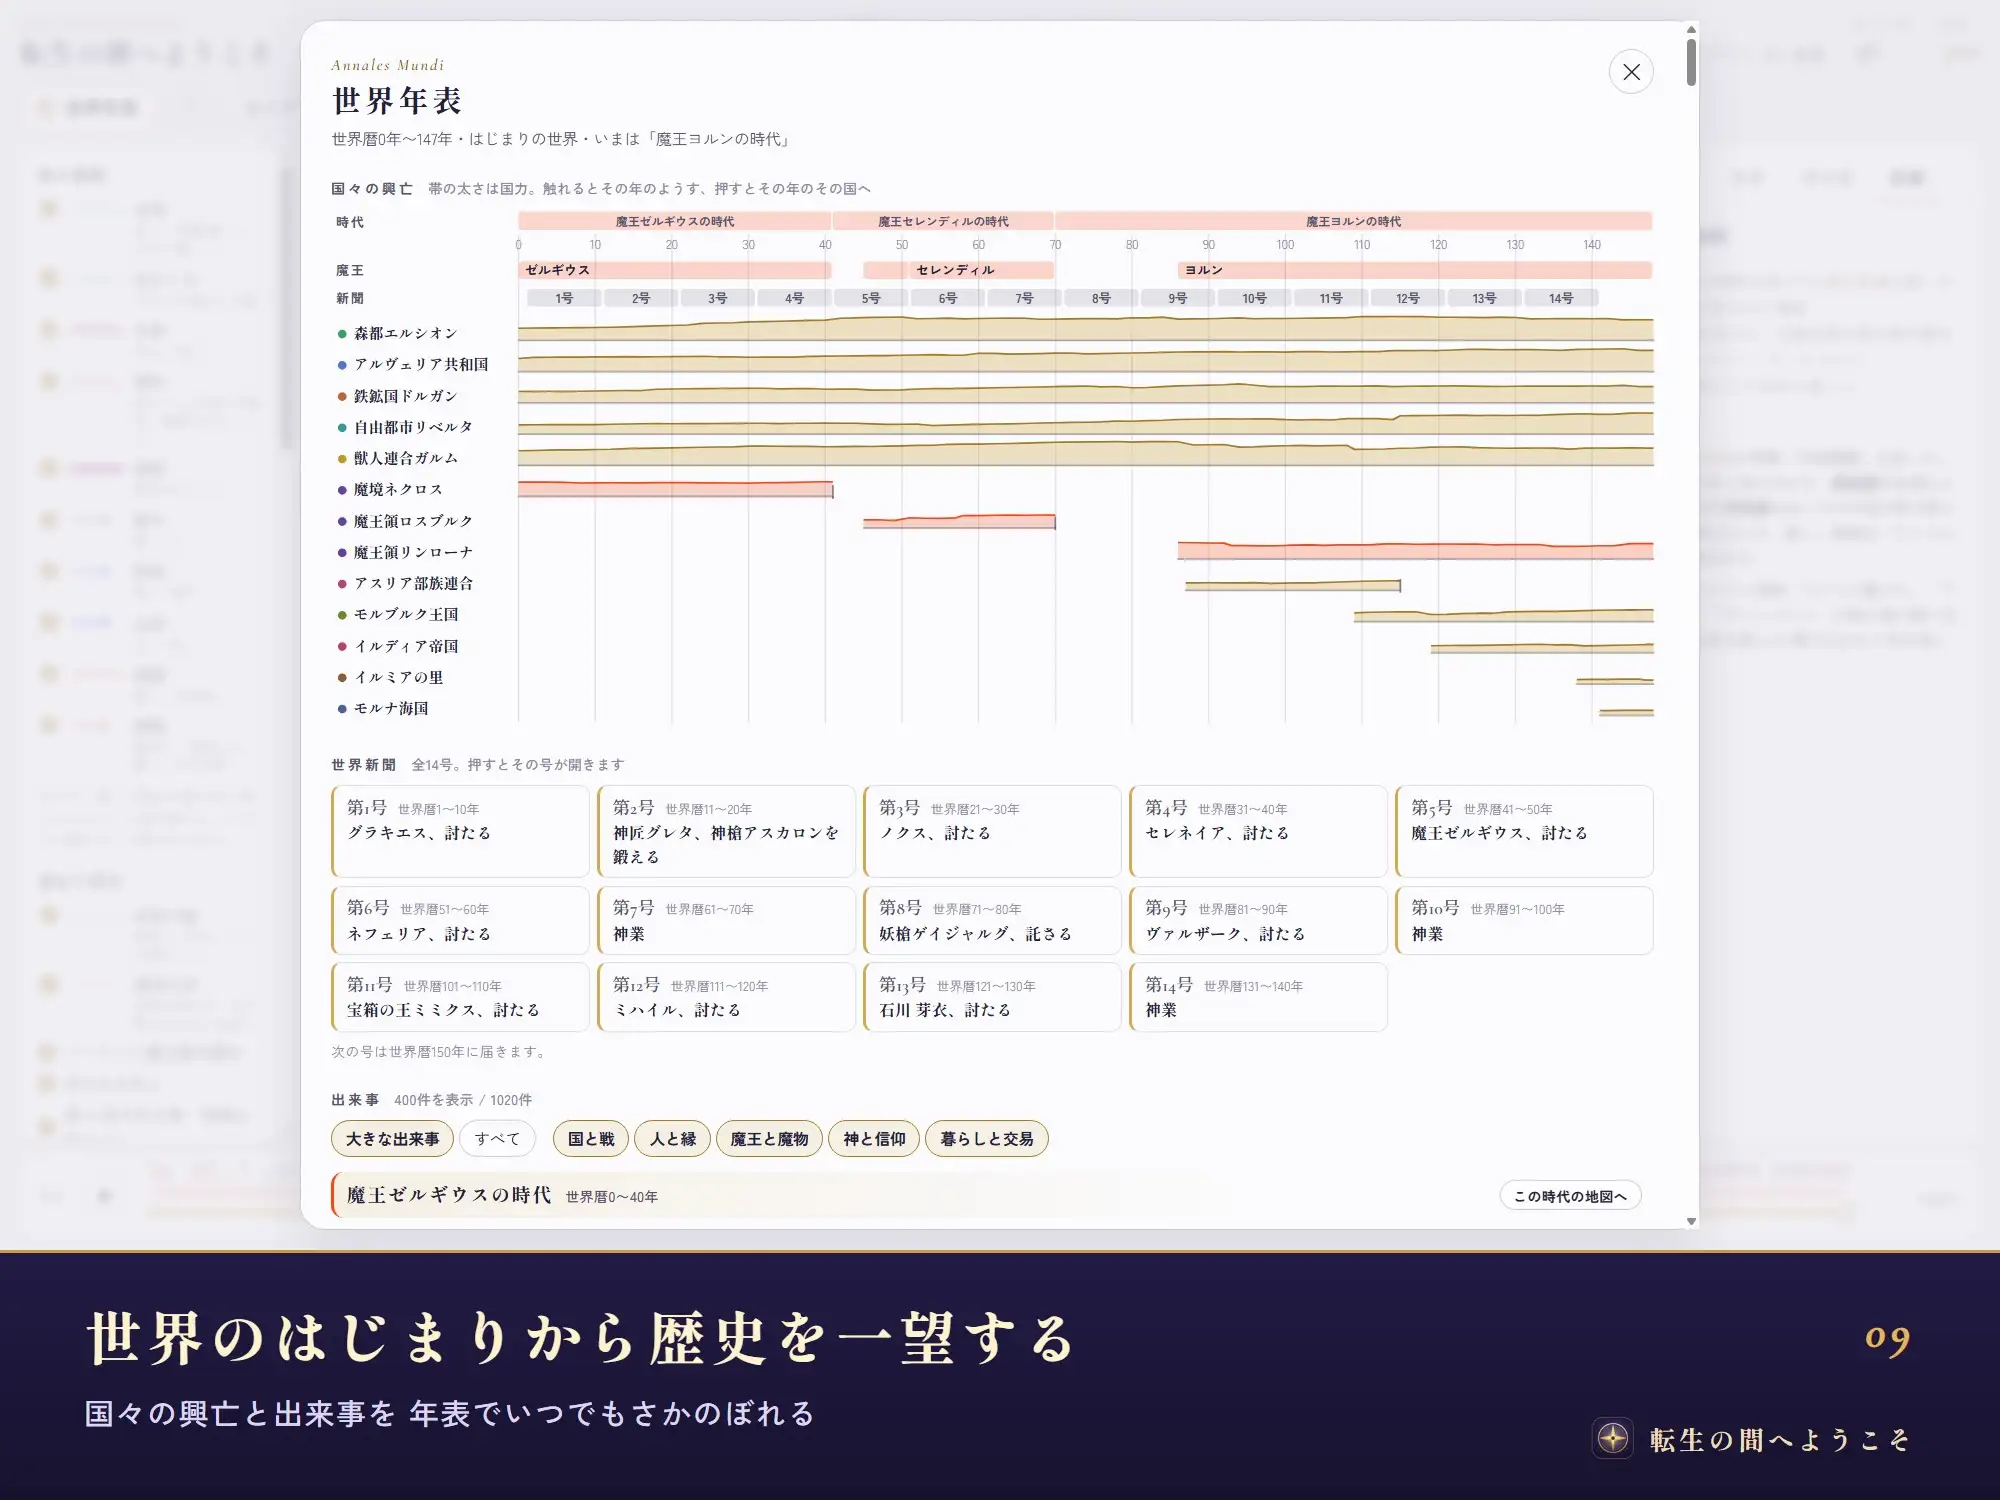Select the 大きな出来事 filter

392,1138
